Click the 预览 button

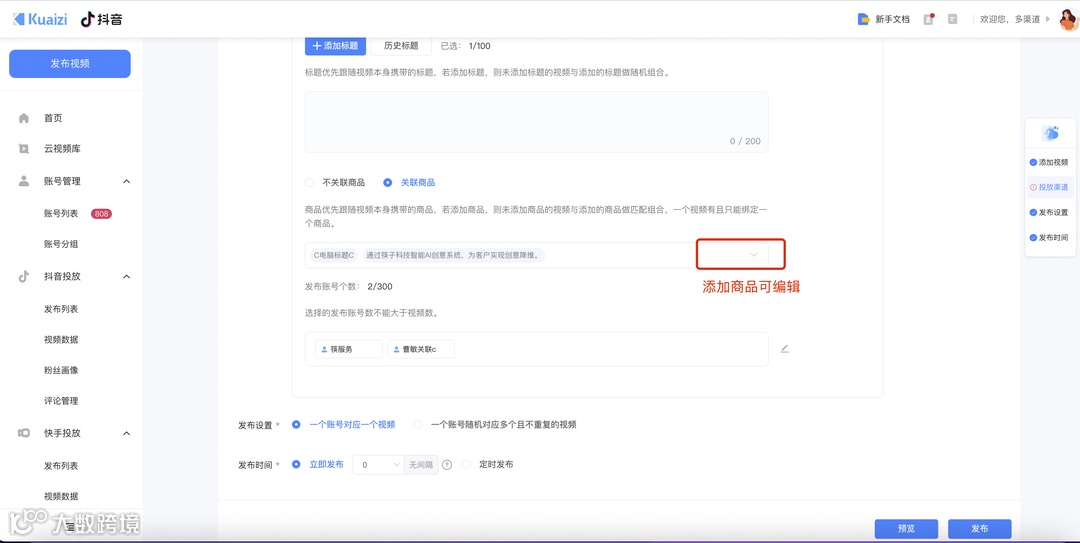point(906,529)
